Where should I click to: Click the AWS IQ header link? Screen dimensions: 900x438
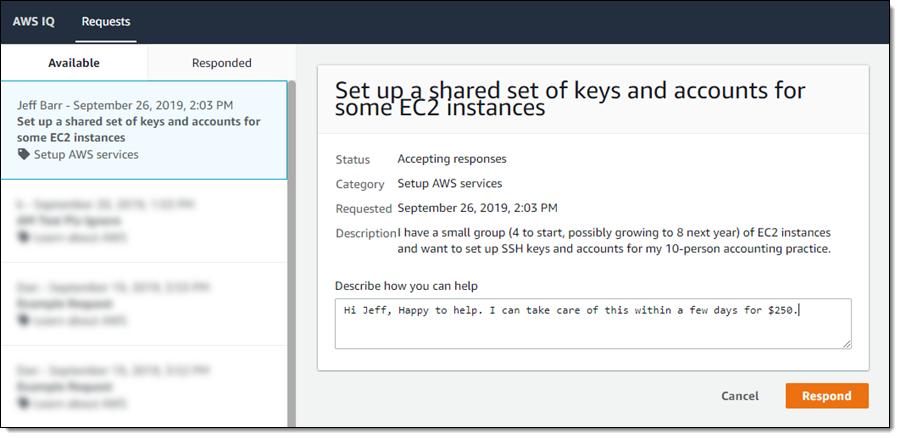(x=33, y=21)
